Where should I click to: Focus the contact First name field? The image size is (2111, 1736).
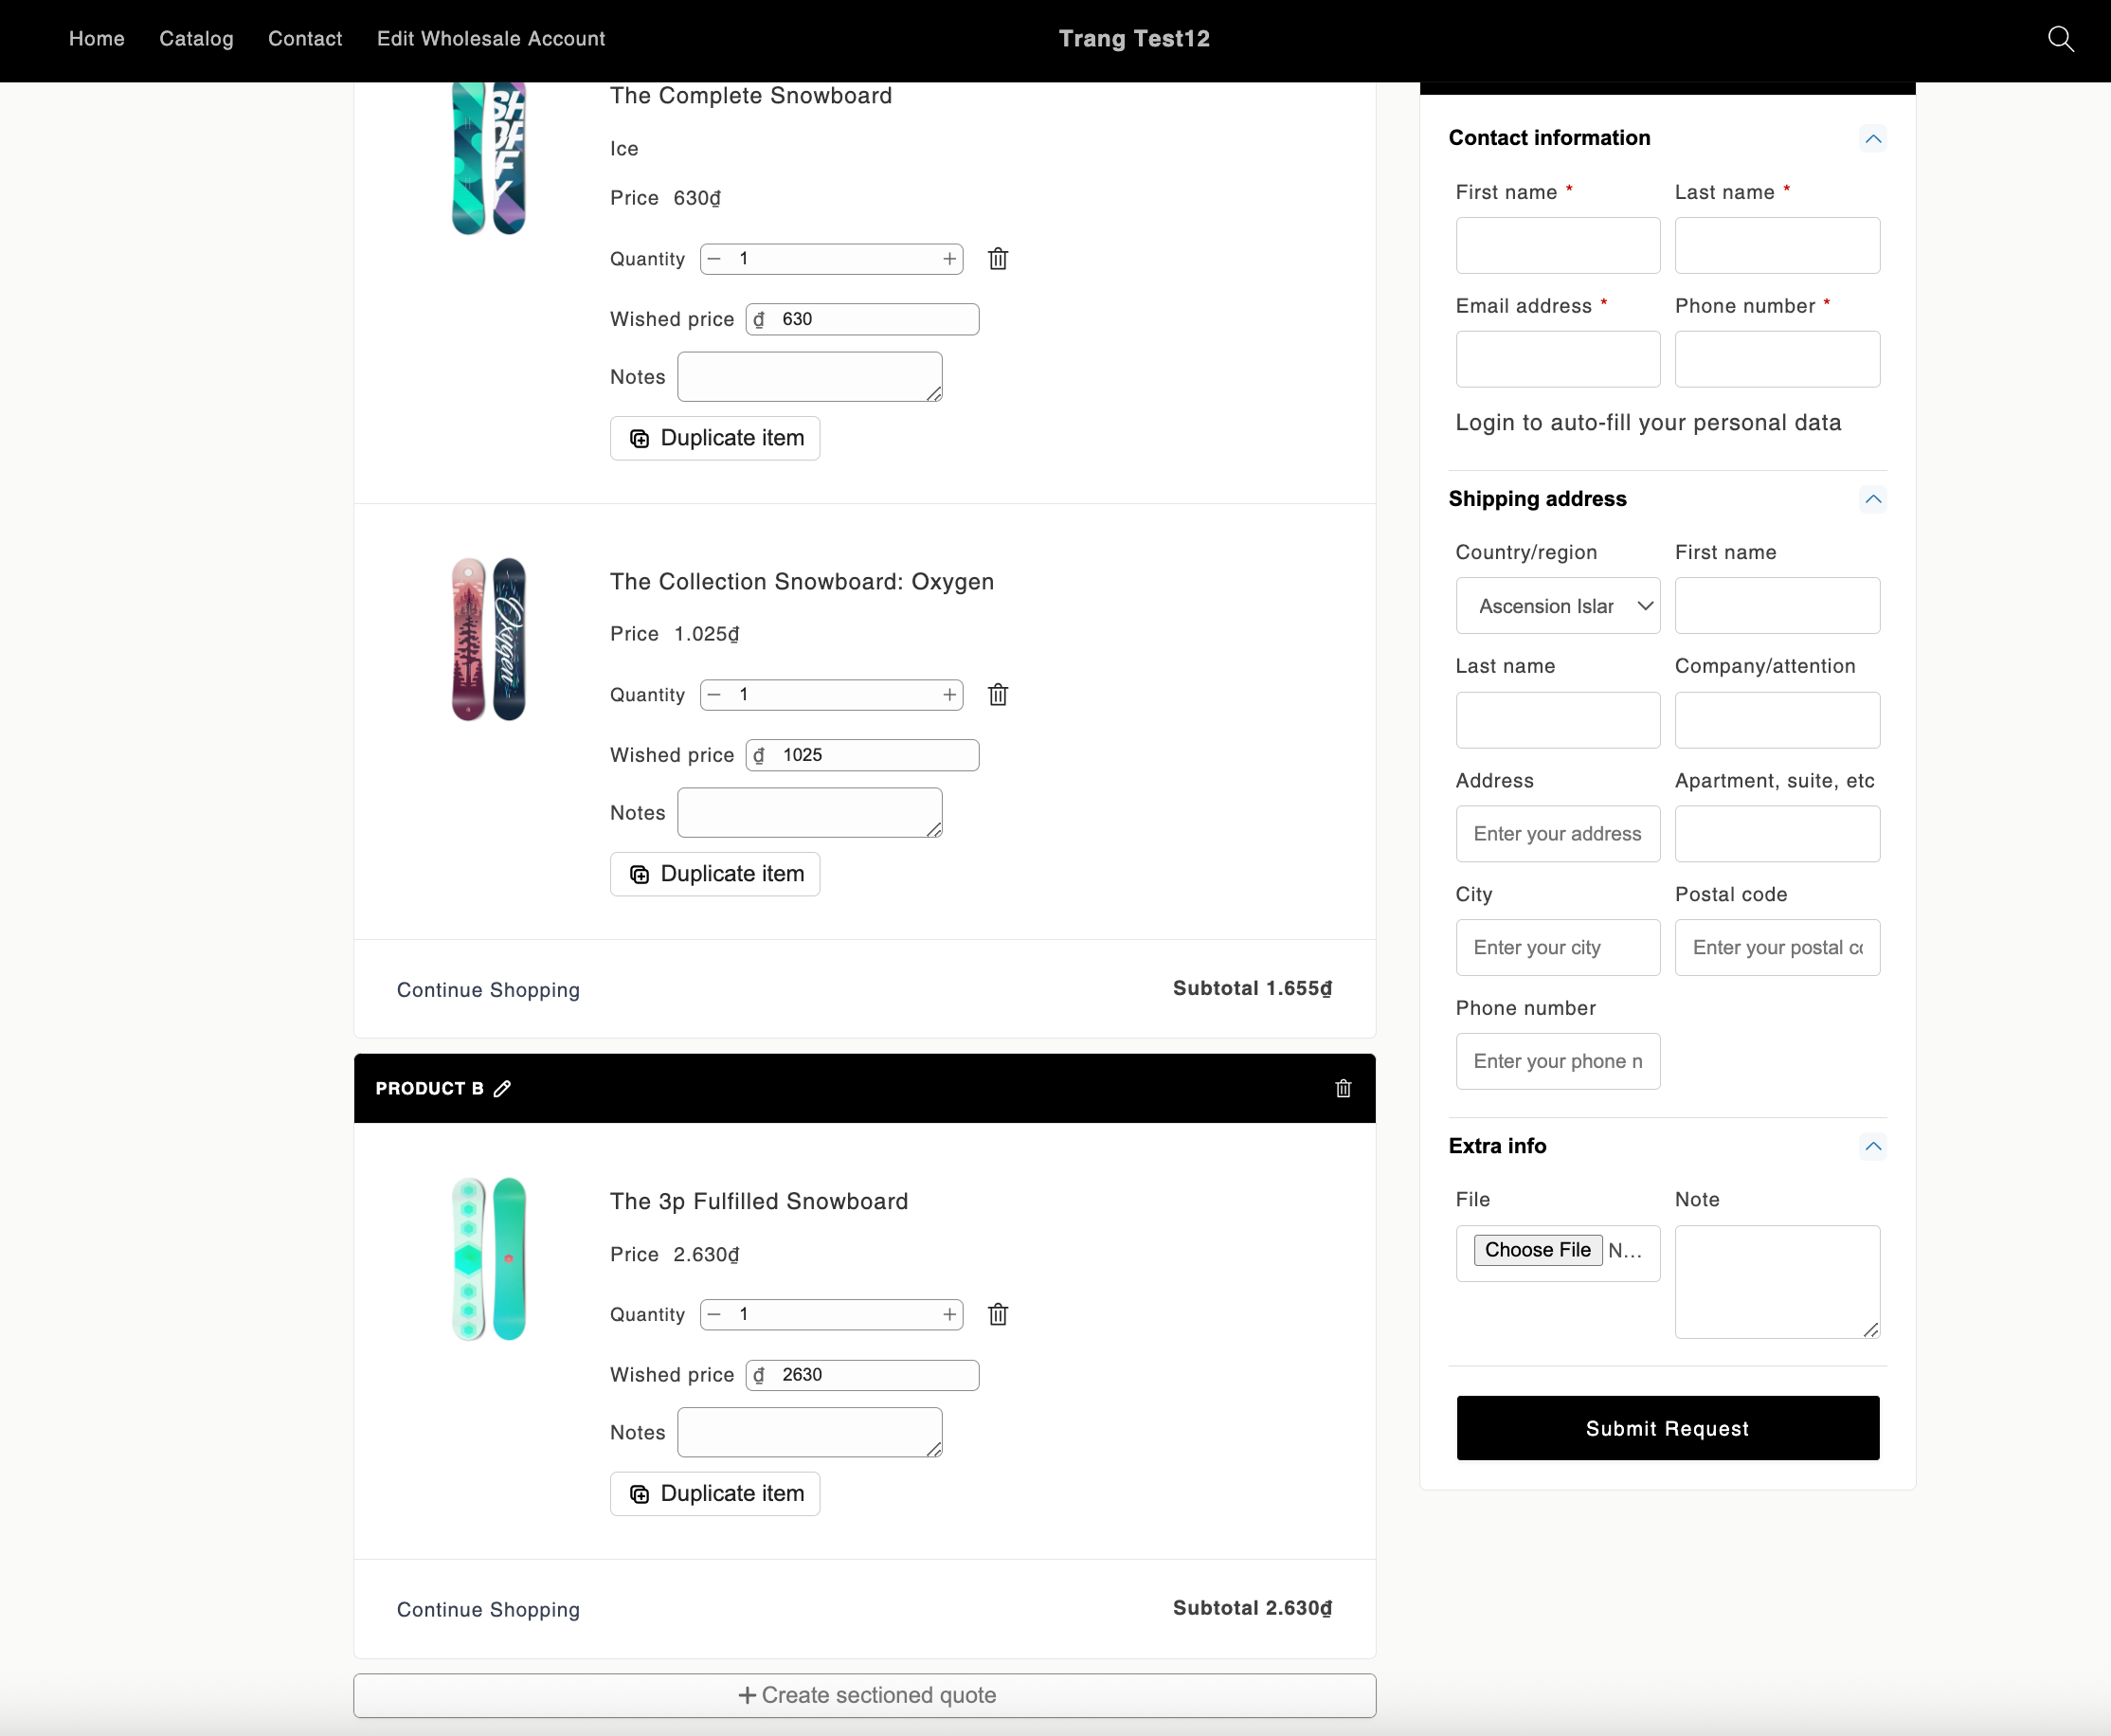(x=1558, y=246)
